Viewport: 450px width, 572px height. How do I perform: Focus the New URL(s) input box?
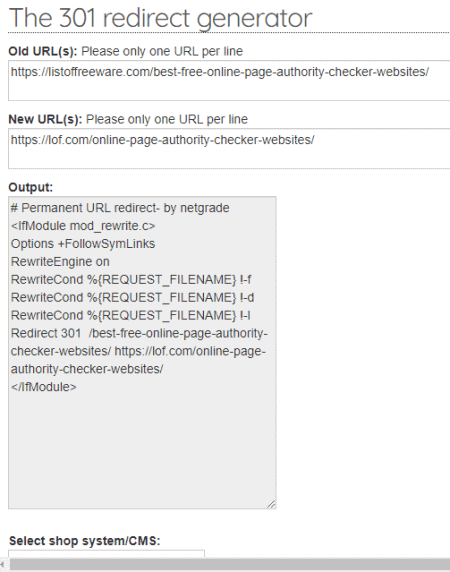[x=229, y=148]
